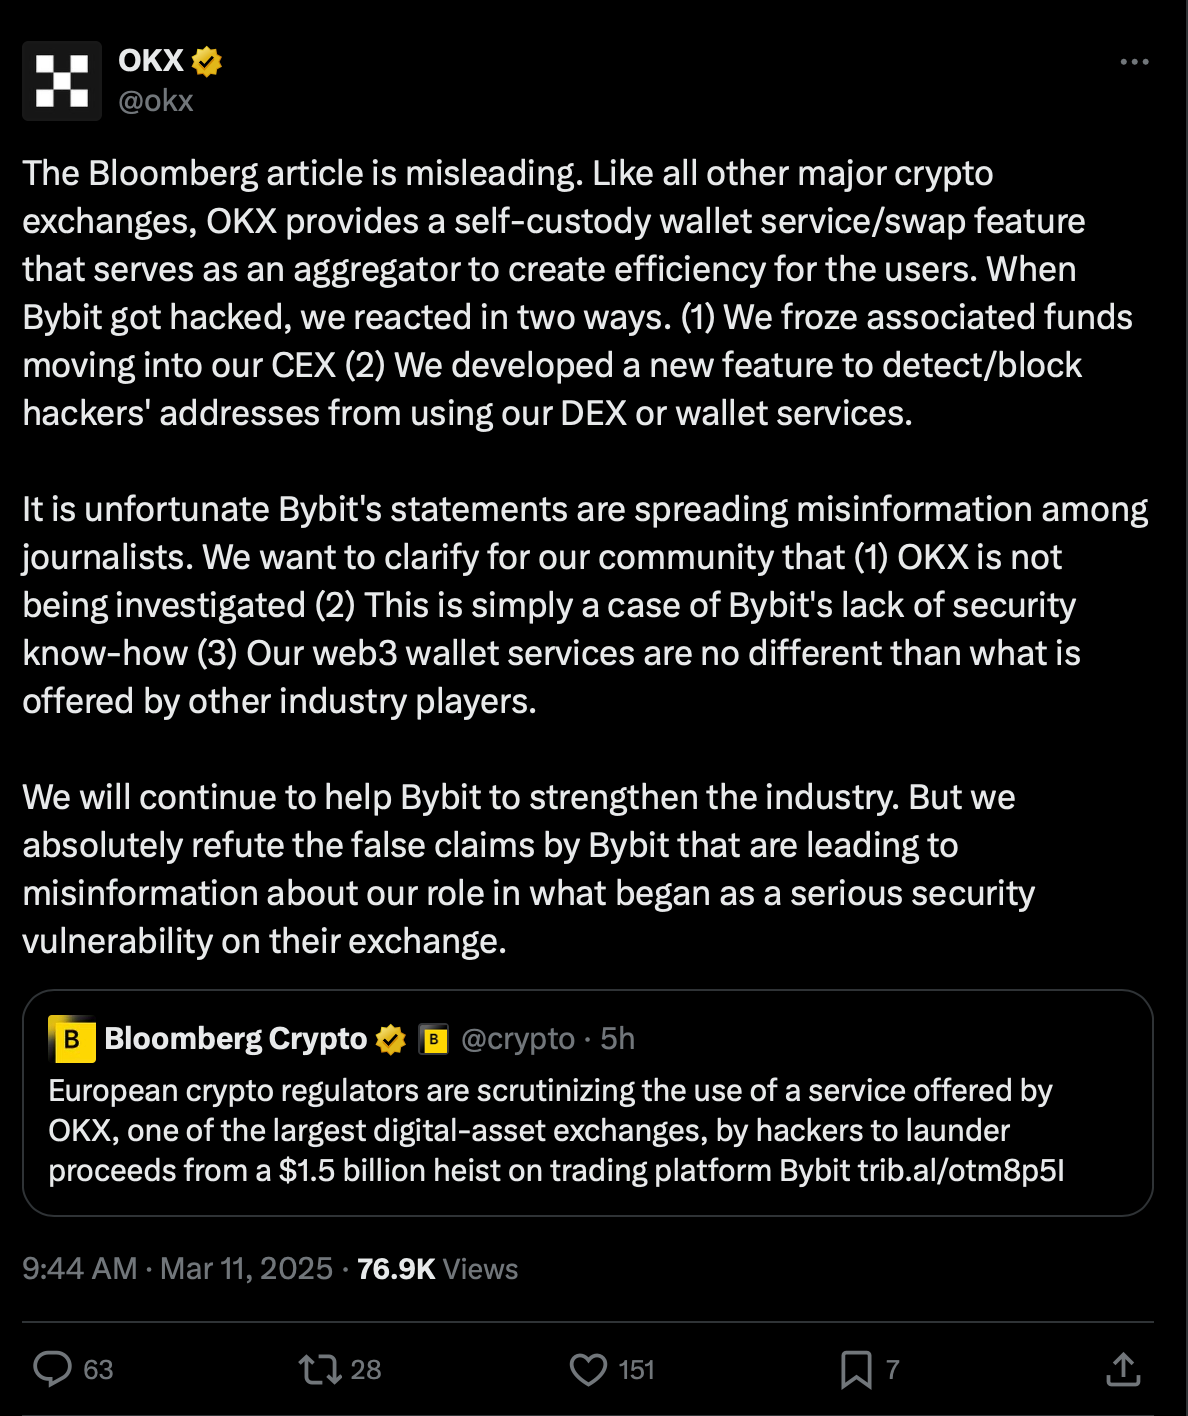
Task: Click the OKX profile avatar
Action: pos(62,81)
